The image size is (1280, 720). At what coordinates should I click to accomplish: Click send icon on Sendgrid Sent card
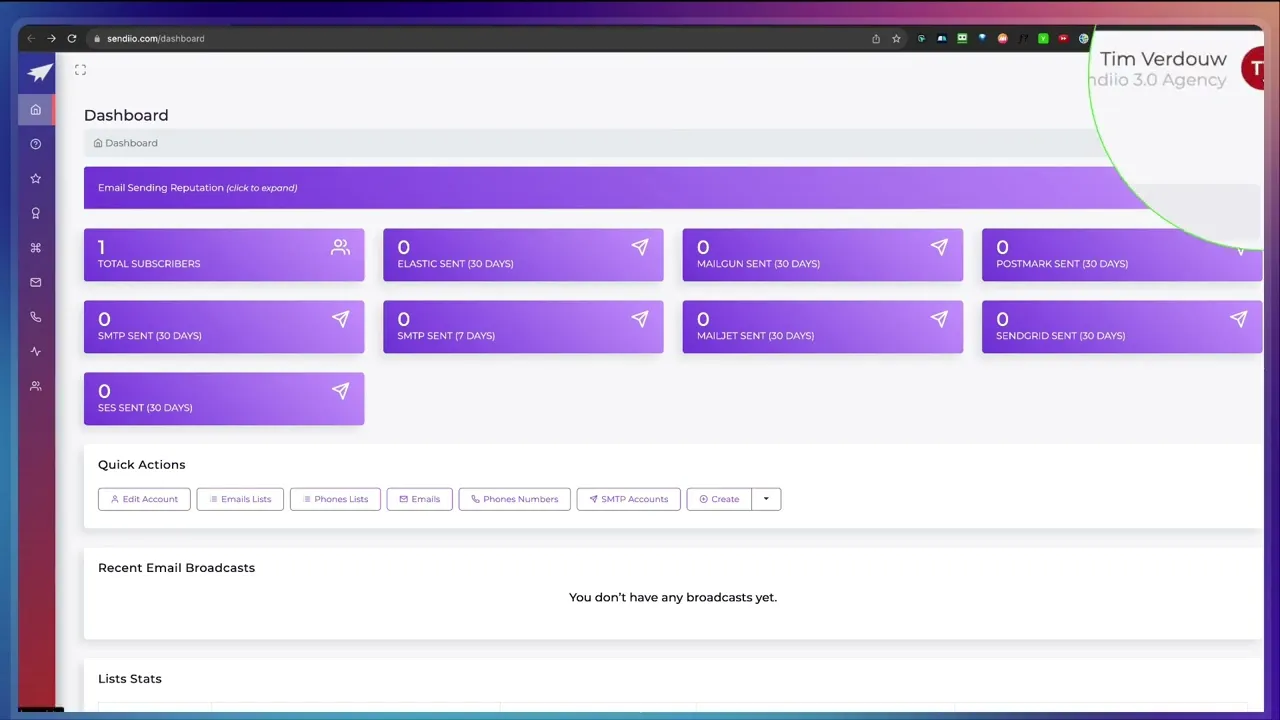(x=1239, y=319)
